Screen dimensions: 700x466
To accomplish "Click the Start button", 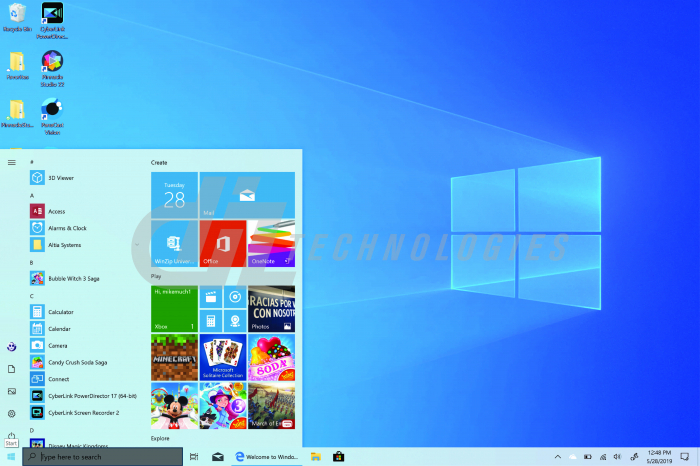I will coord(11,457).
